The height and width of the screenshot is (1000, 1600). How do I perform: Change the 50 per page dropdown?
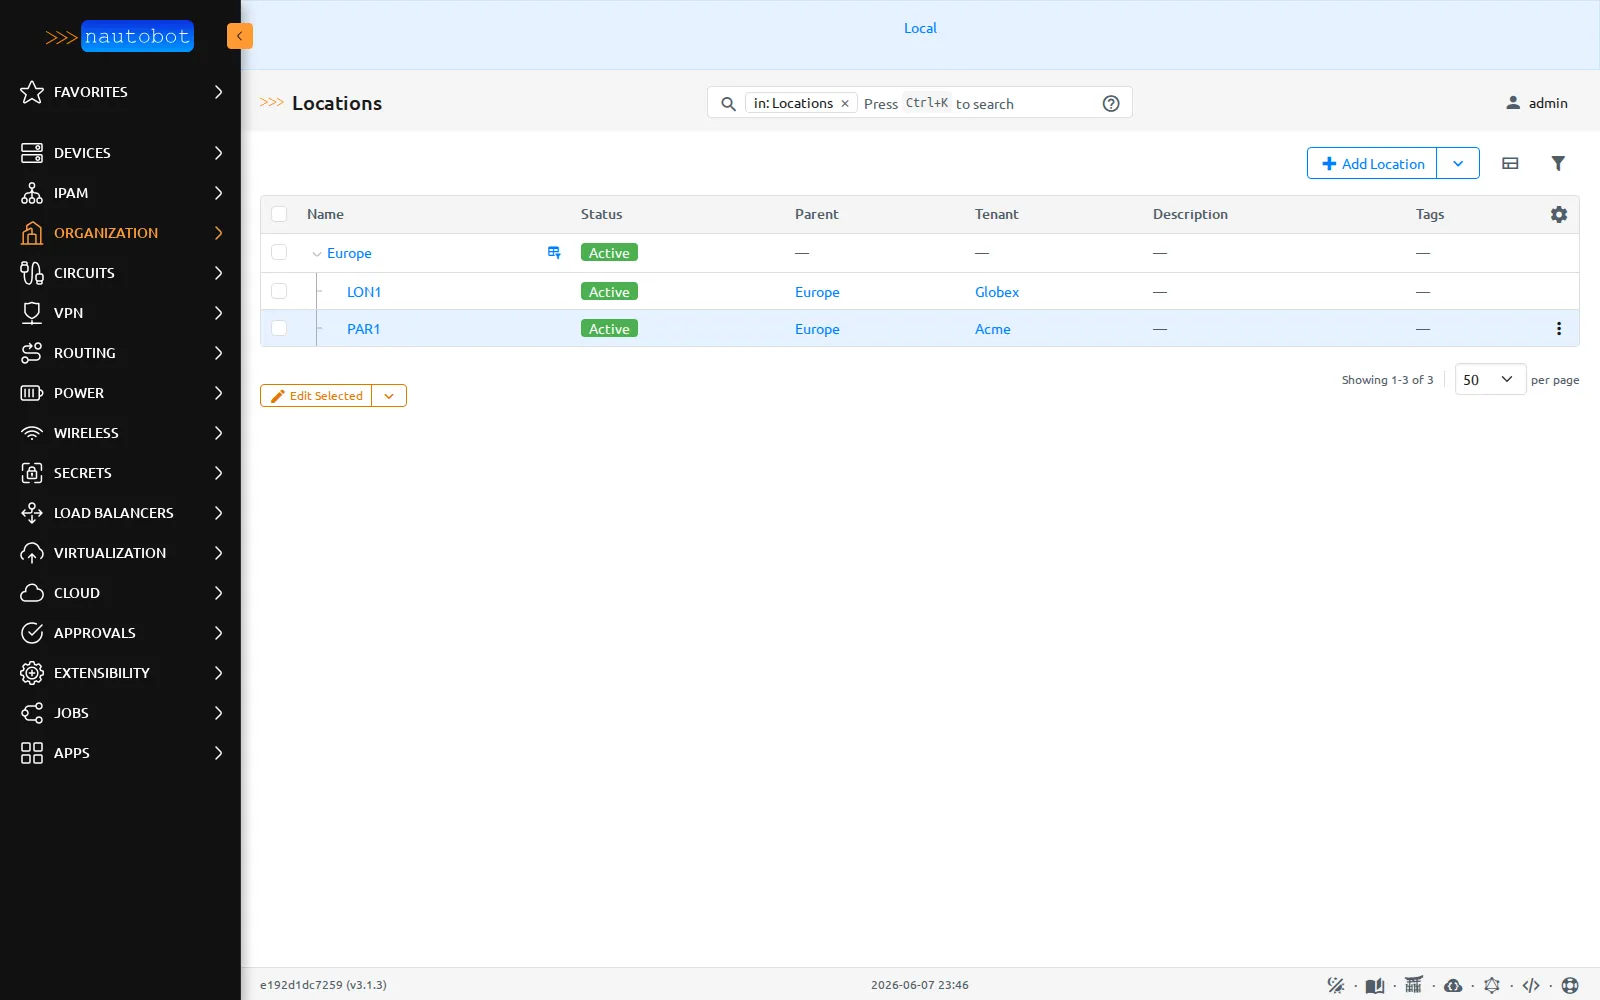pos(1489,379)
